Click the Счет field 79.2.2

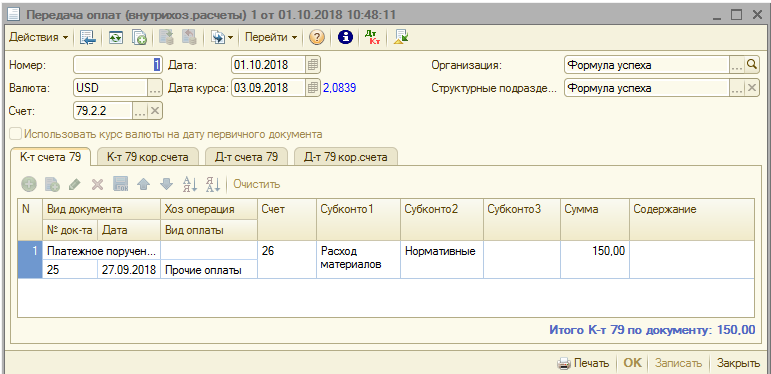103,111
